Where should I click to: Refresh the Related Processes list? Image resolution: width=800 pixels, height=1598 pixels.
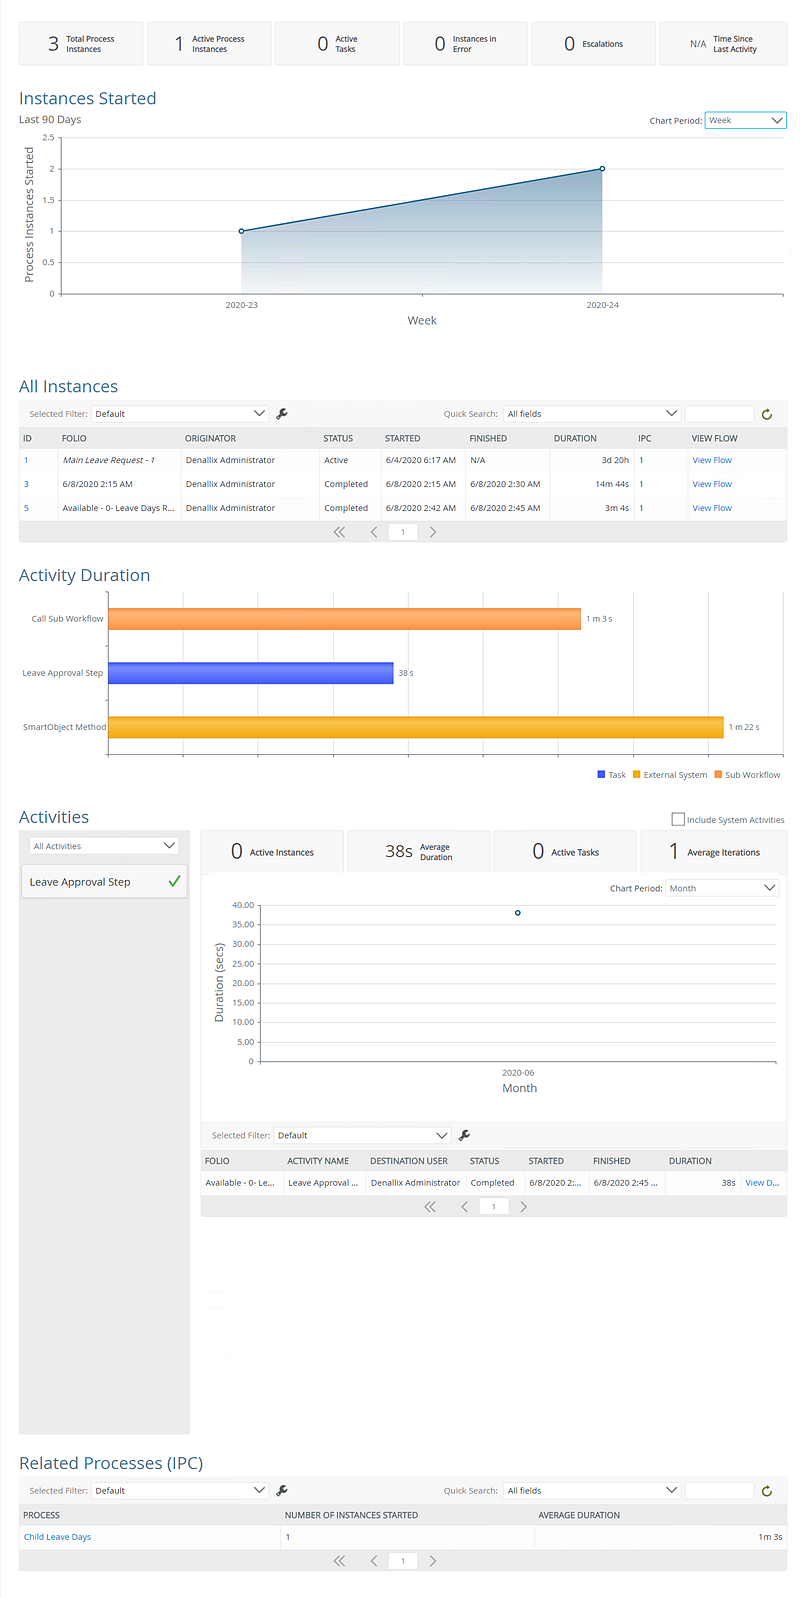tap(767, 1491)
